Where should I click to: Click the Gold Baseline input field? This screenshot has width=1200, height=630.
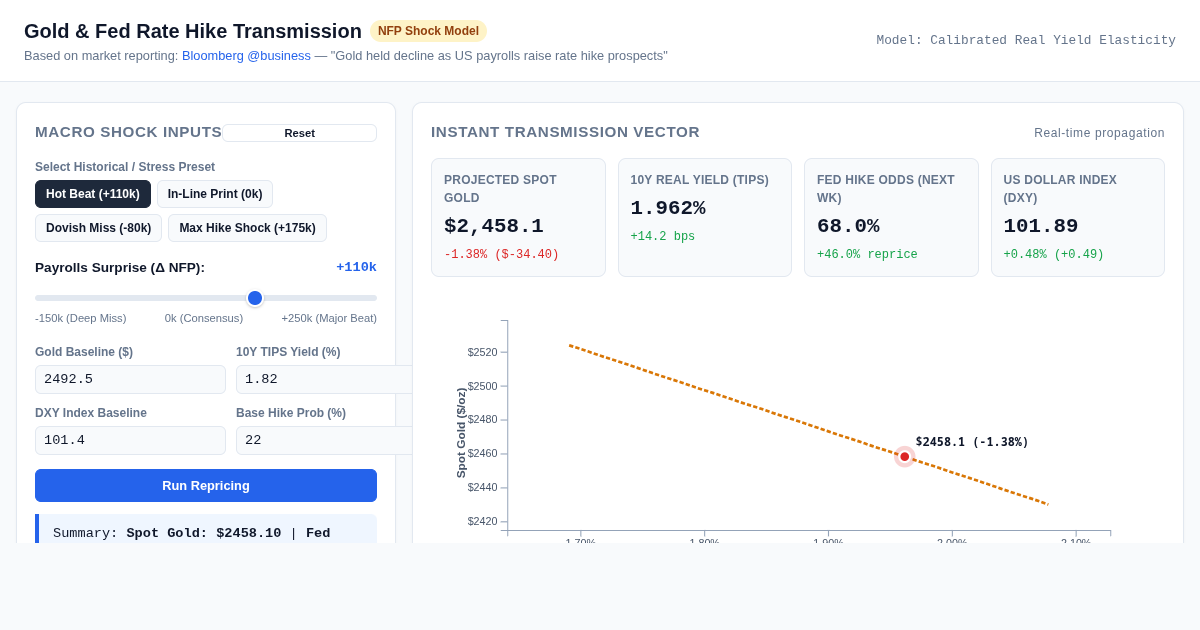coord(130,379)
